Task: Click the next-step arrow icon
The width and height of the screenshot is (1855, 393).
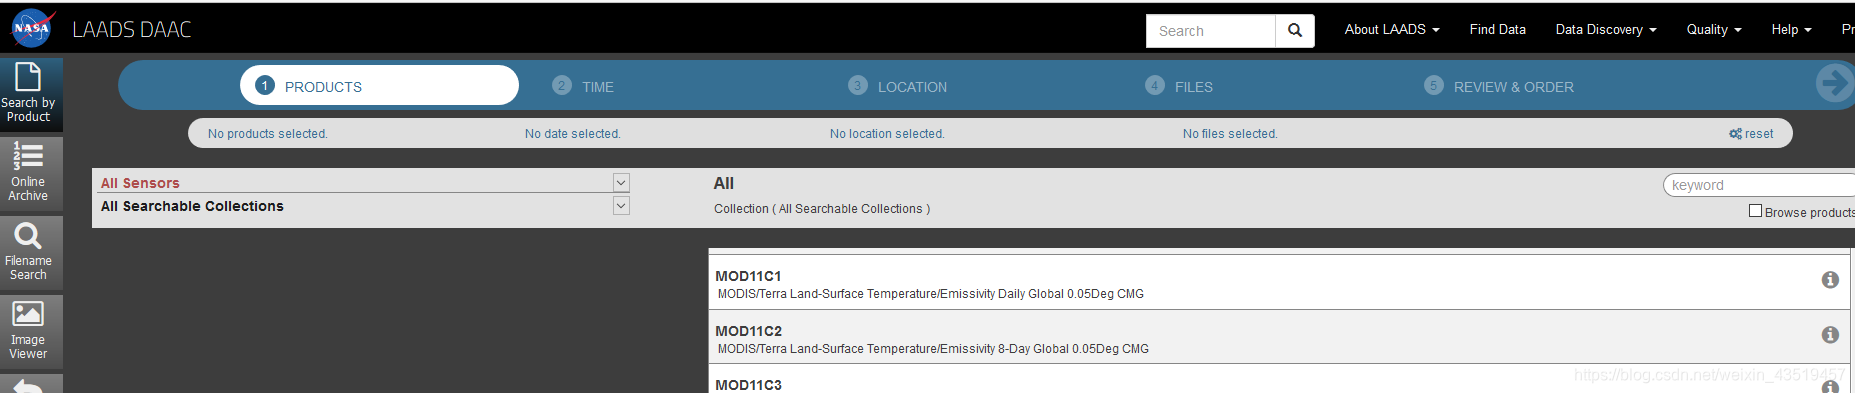Action: coord(1835,83)
